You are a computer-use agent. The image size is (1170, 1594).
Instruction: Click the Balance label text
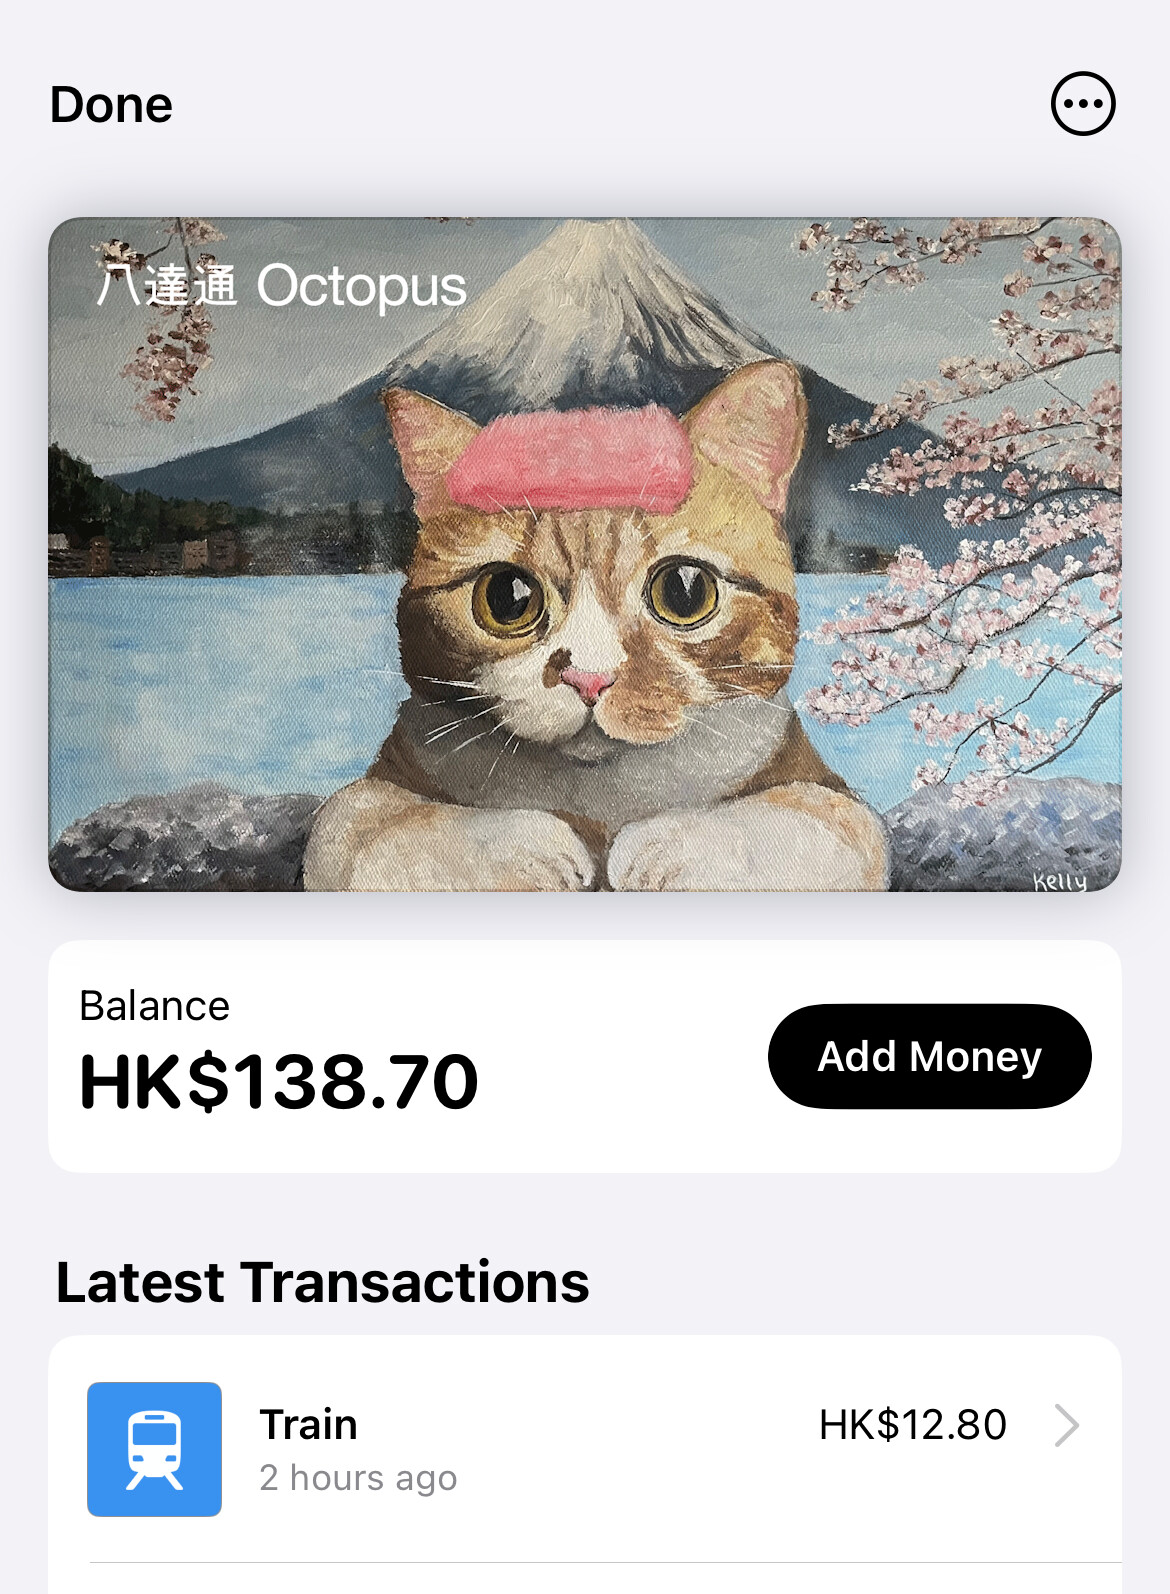154,1006
